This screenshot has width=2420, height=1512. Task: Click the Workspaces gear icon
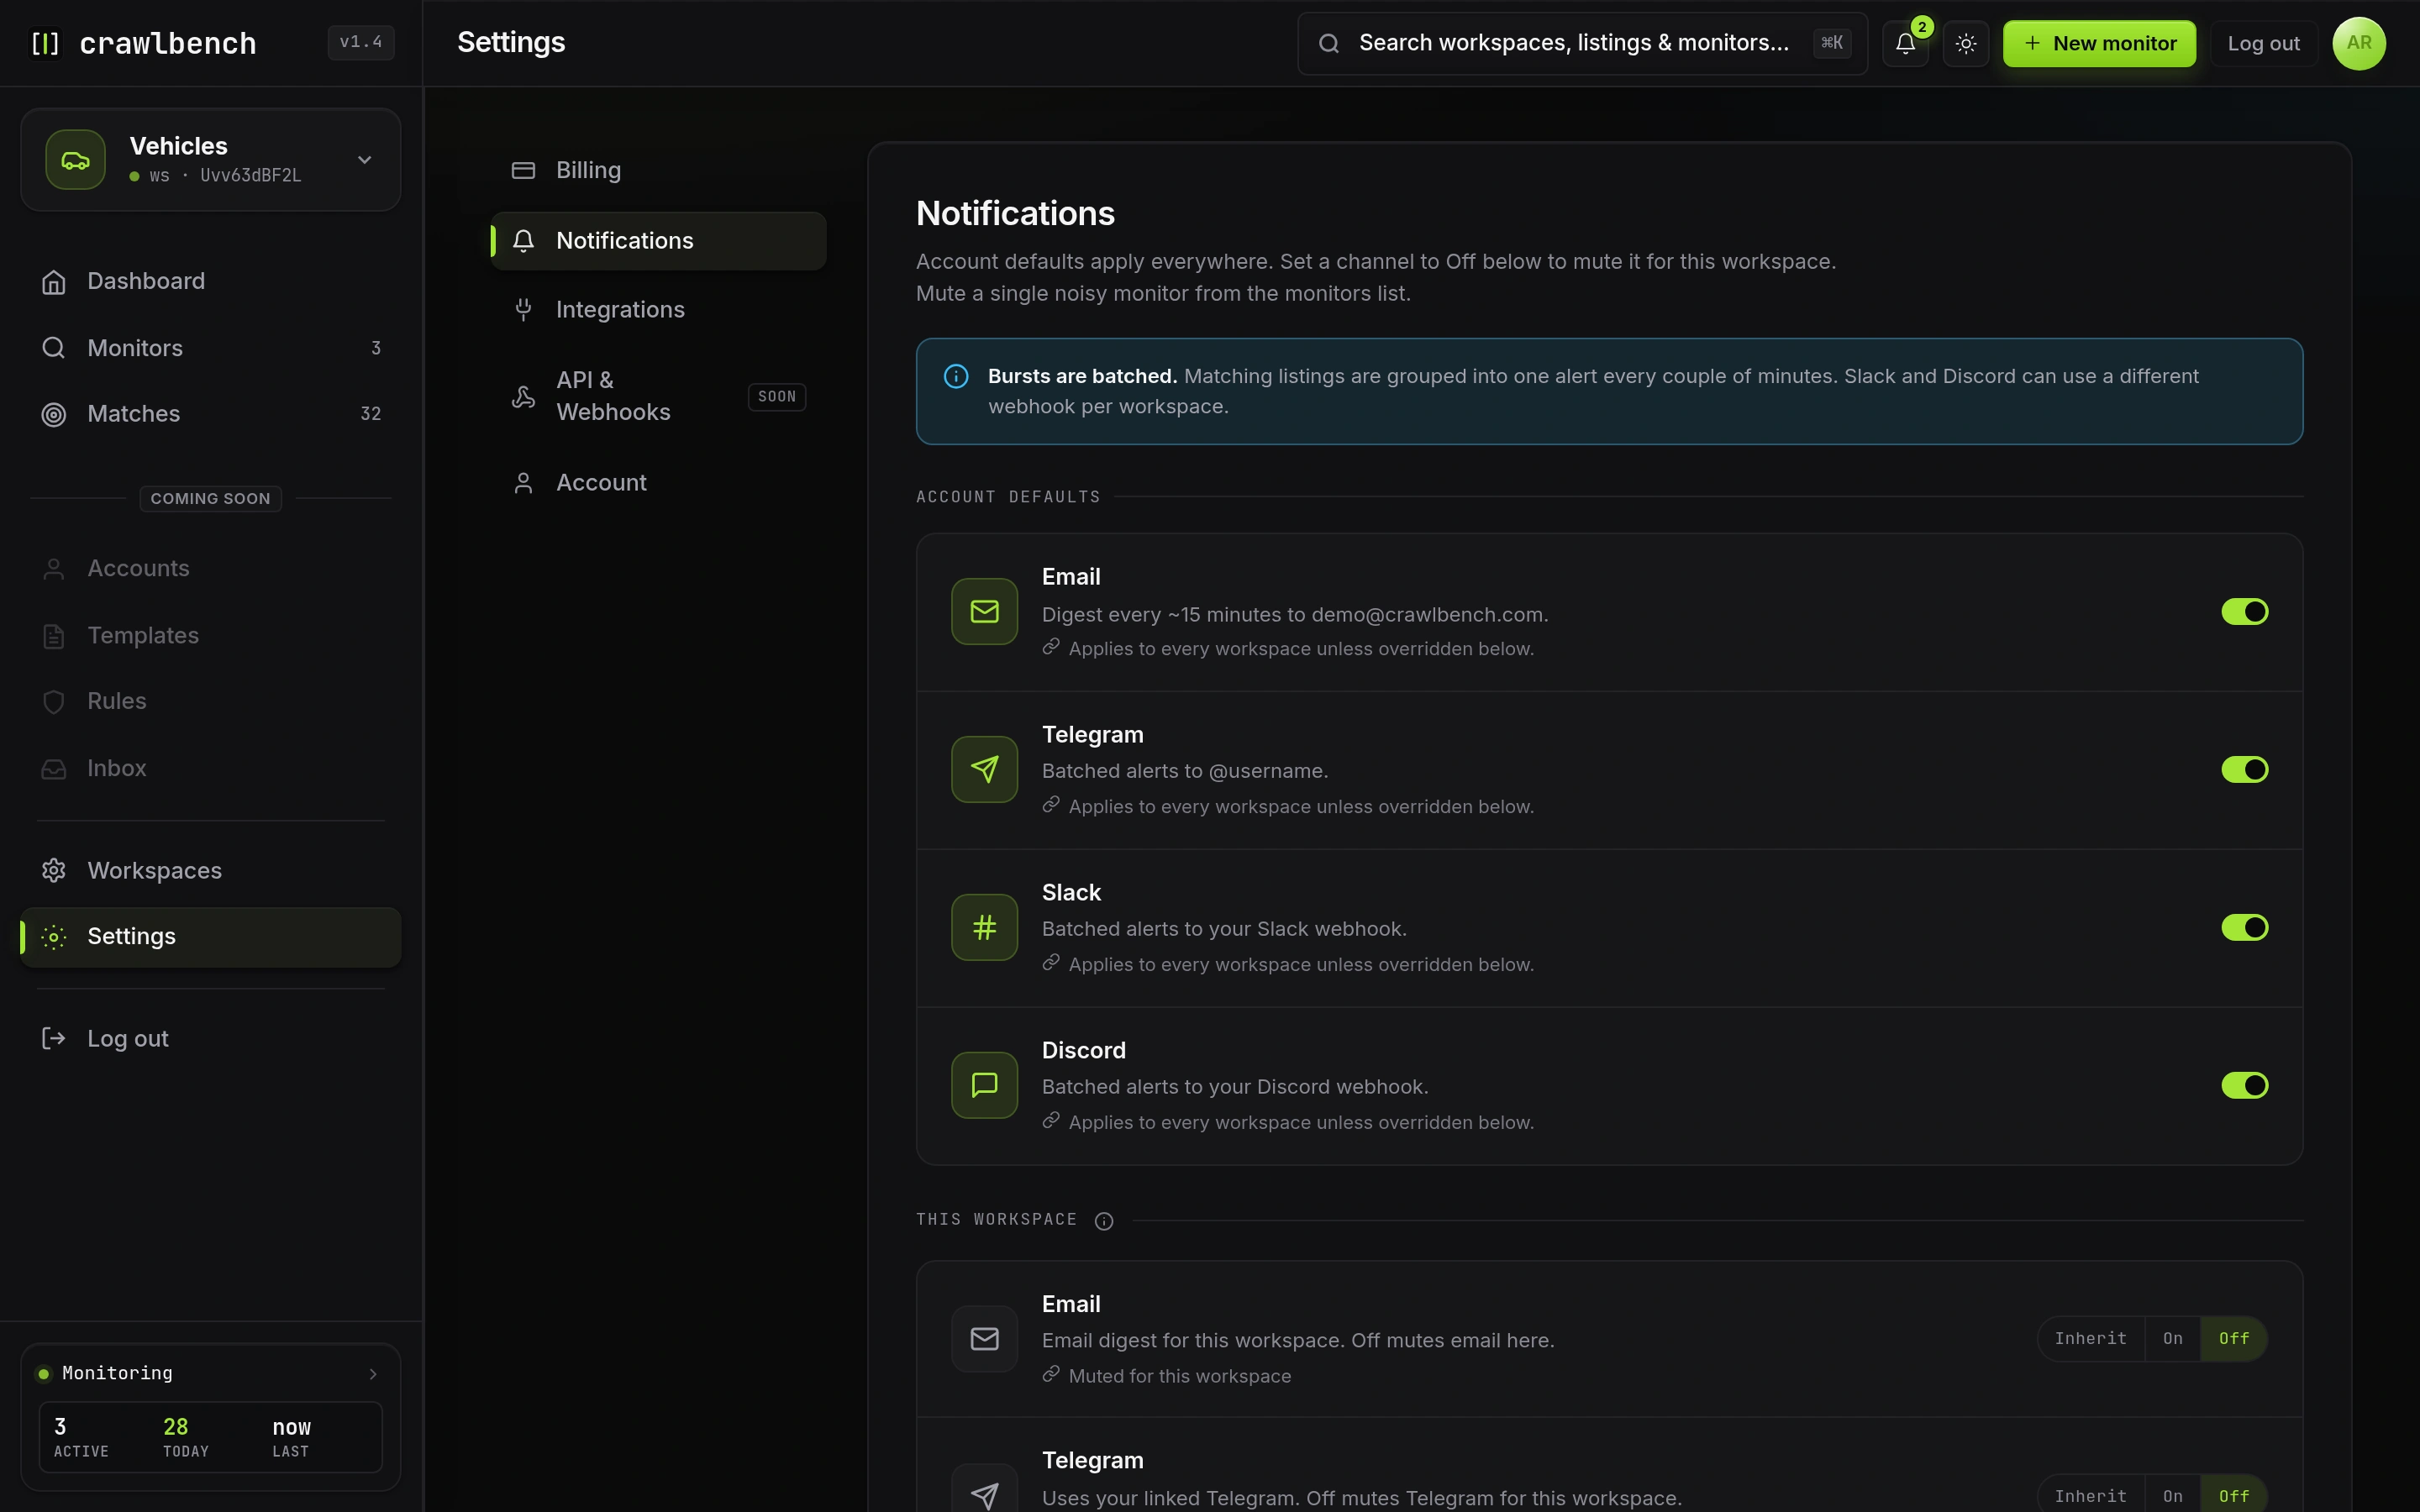tap(54, 870)
